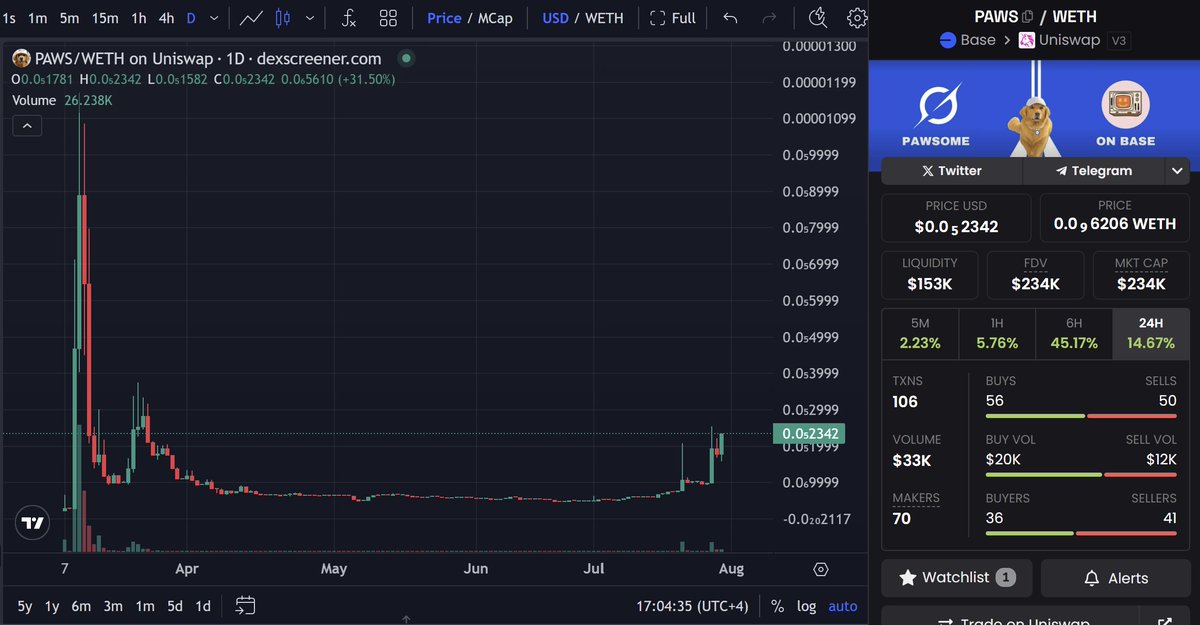Set chart range to 3m
The image size is (1200, 625).
[113, 605]
